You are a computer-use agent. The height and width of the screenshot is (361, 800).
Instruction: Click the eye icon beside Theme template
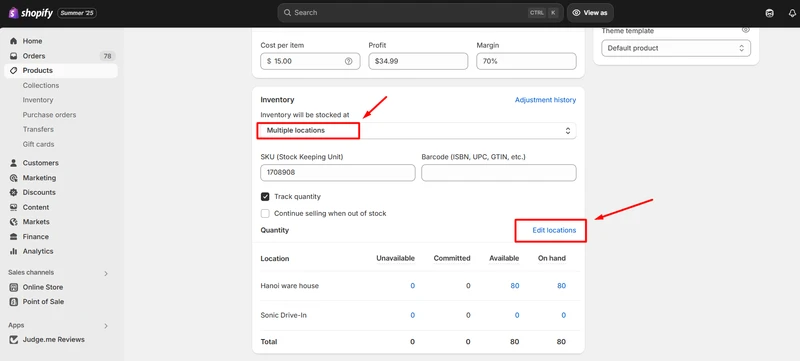746,30
